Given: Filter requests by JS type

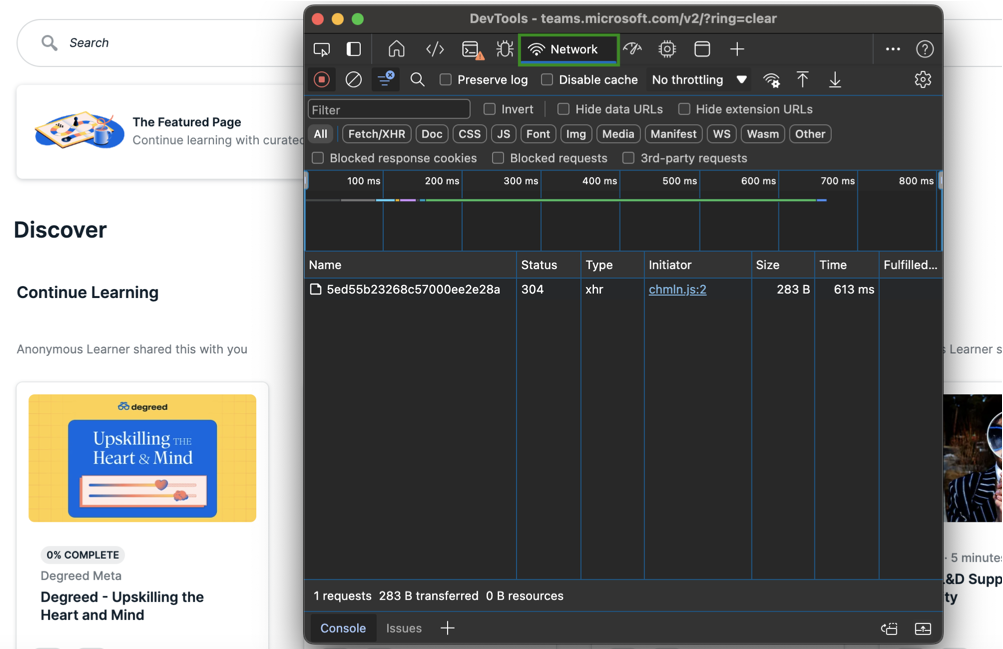Looking at the screenshot, I should (x=504, y=134).
